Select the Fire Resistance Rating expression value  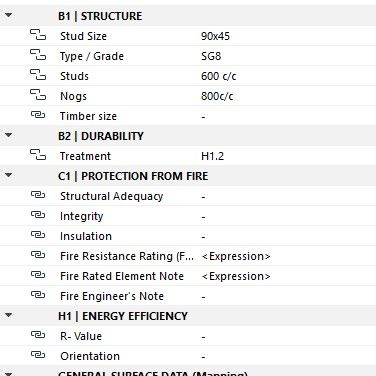(x=236, y=256)
